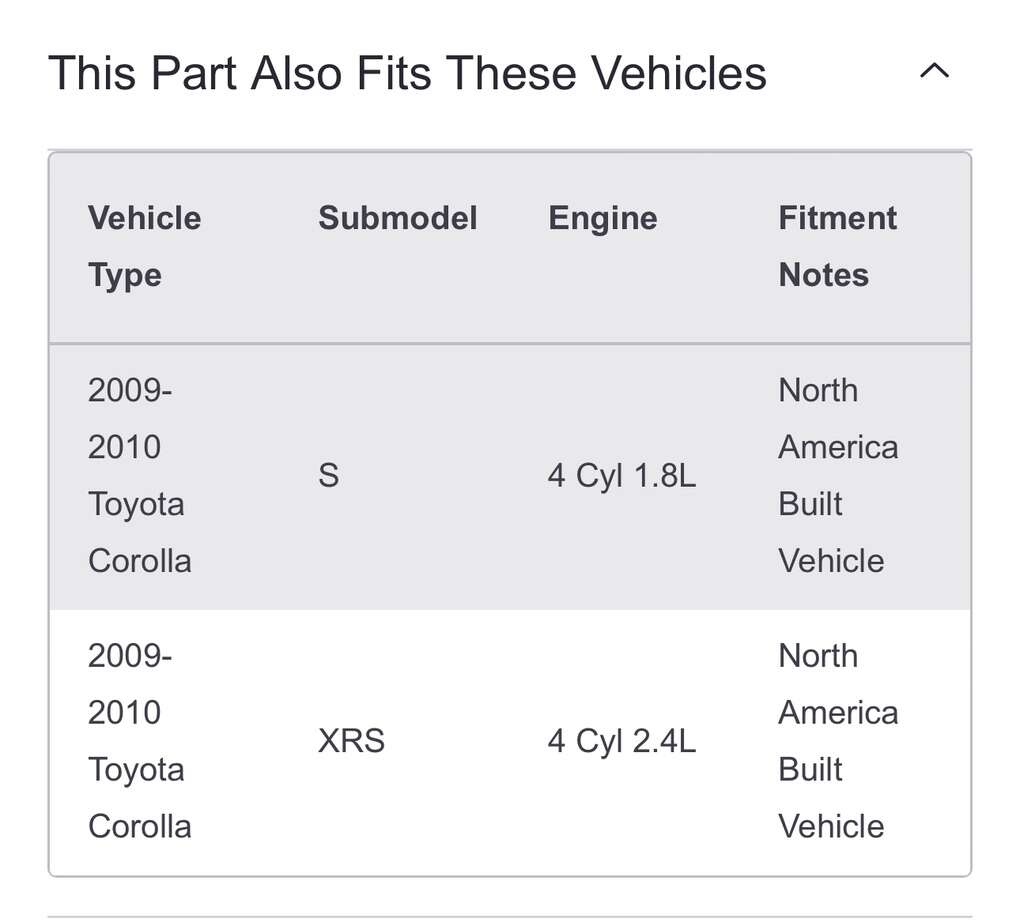Image resolution: width=1020 pixels, height=922 pixels.
Task: Click the word 'Corolla' in the second row
Action: [139, 827]
